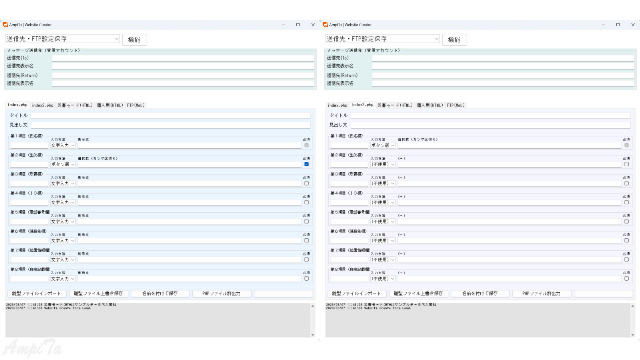Screen dimensions: 640x360
Task: Click PHP file export button in right window
Action: click(x=542, y=293)
